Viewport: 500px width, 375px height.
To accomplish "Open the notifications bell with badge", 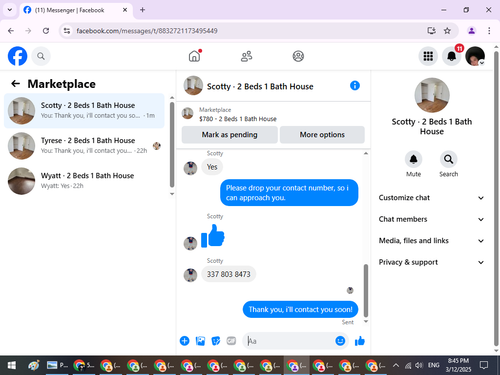I will [451, 56].
